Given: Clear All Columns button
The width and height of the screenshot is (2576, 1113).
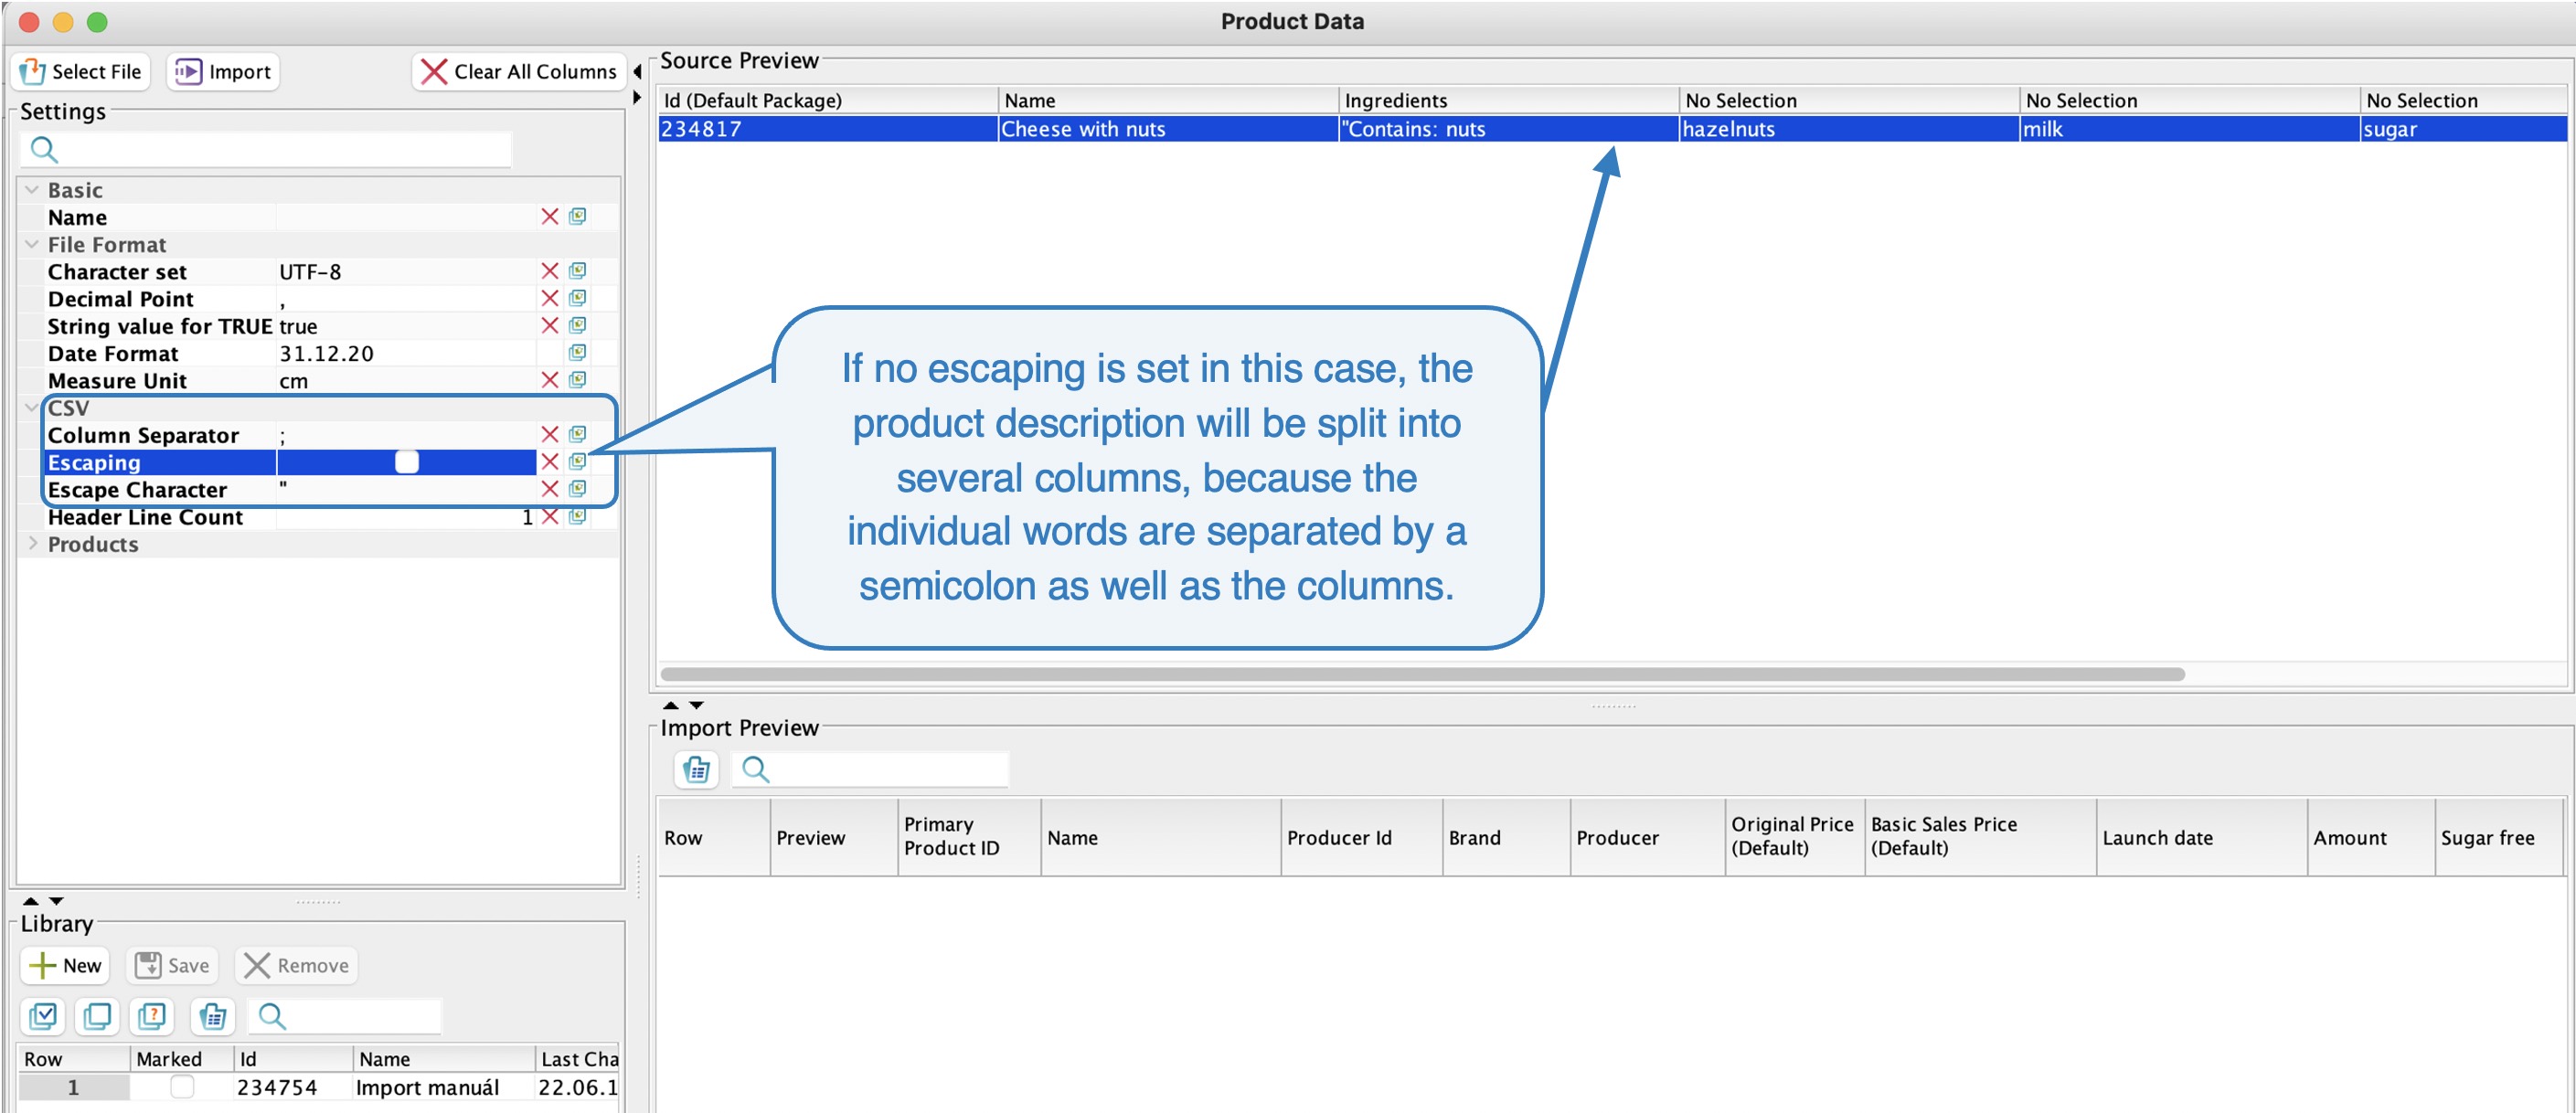Looking at the screenshot, I should 519,71.
